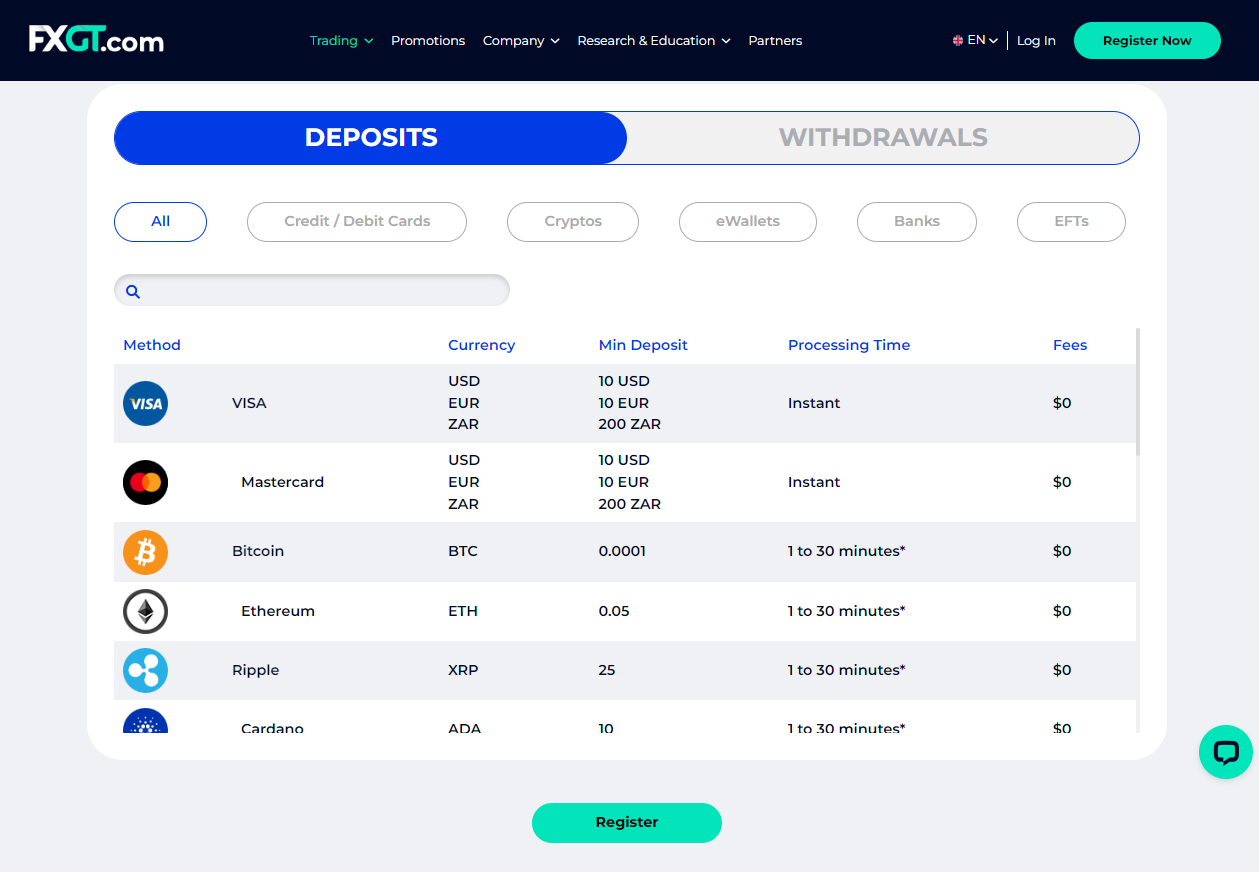Click the Register Now button
The height and width of the screenshot is (872, 1259).
tap(1147, 40)
